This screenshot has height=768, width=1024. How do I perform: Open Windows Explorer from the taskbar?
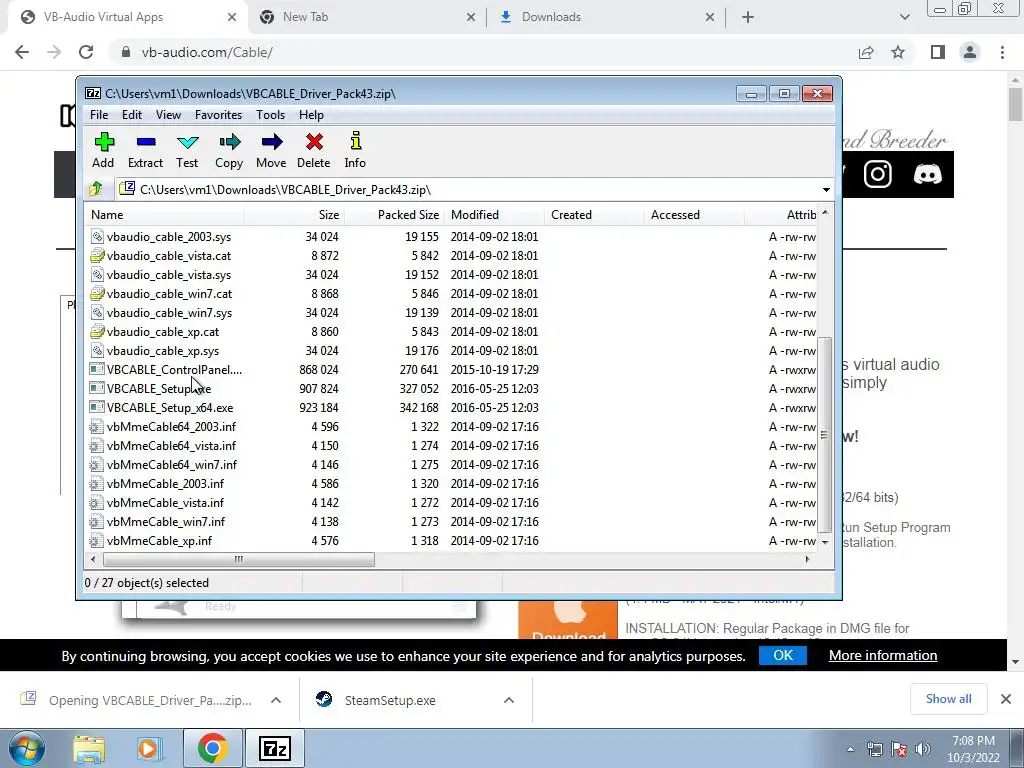click(x=89, y=748)
